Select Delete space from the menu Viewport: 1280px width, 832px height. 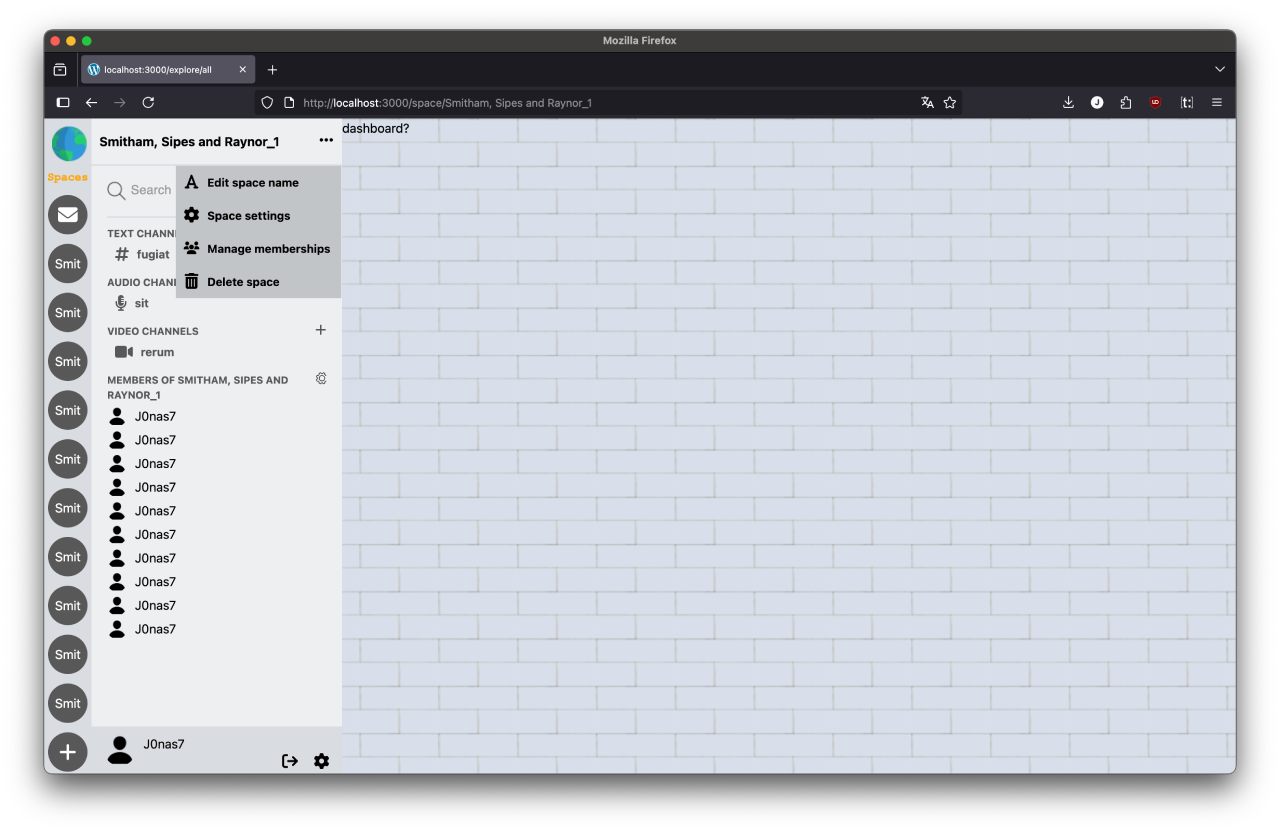[243, 282]
